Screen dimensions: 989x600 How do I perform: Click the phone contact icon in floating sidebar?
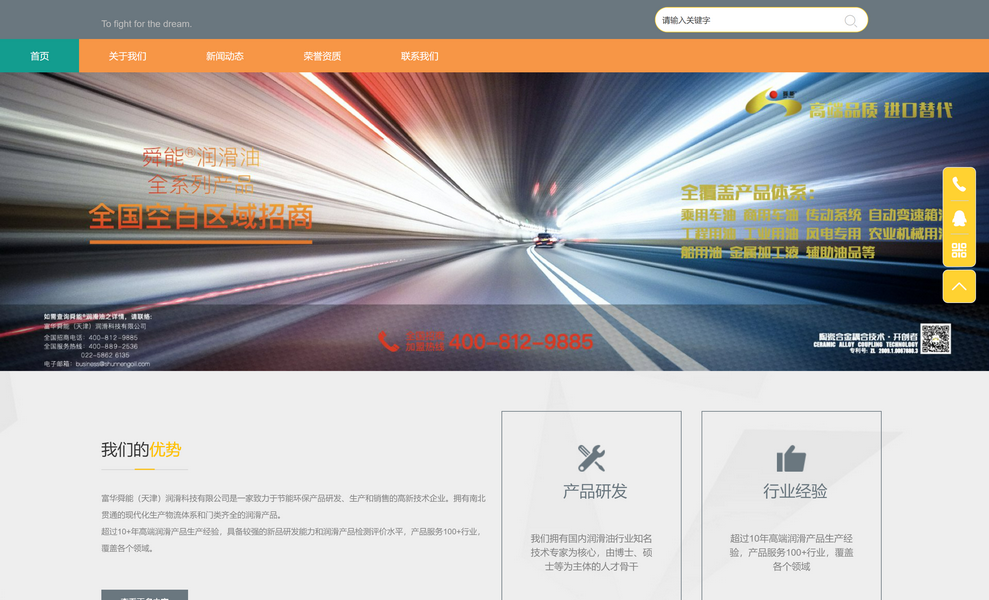(x=958, y=184)
